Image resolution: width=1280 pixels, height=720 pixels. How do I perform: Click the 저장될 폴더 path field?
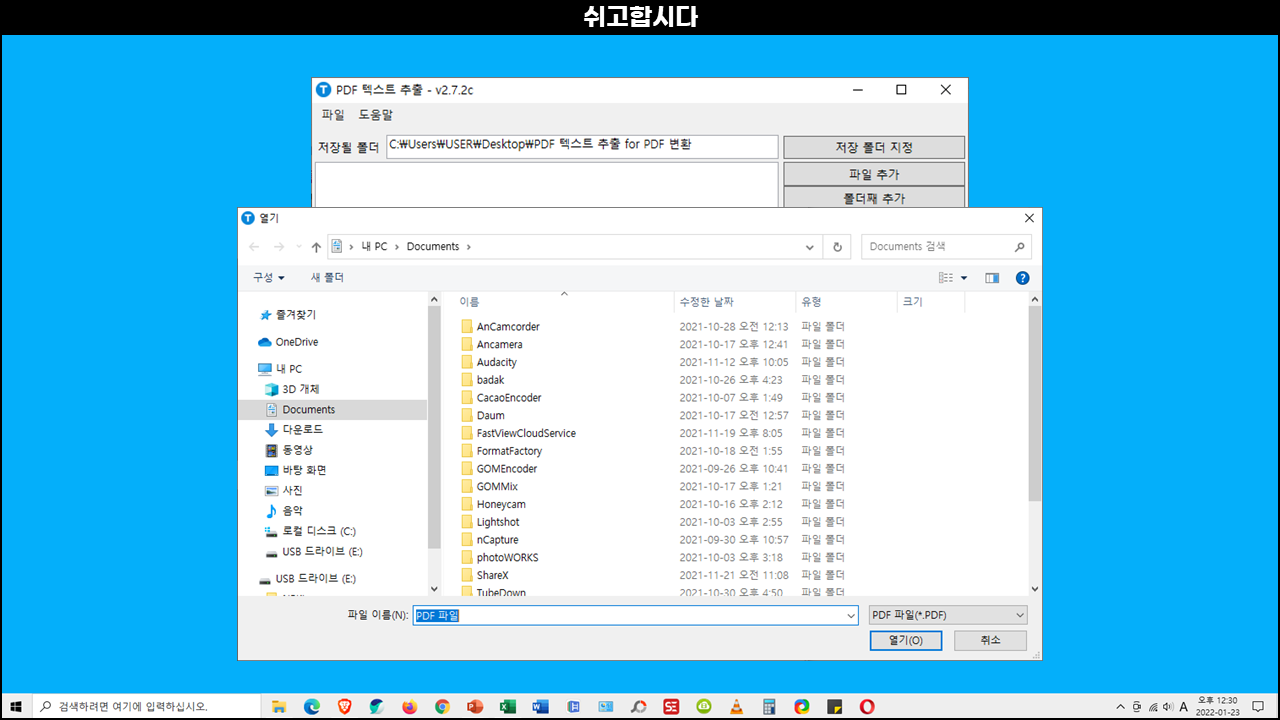click(x=582, y=146)
